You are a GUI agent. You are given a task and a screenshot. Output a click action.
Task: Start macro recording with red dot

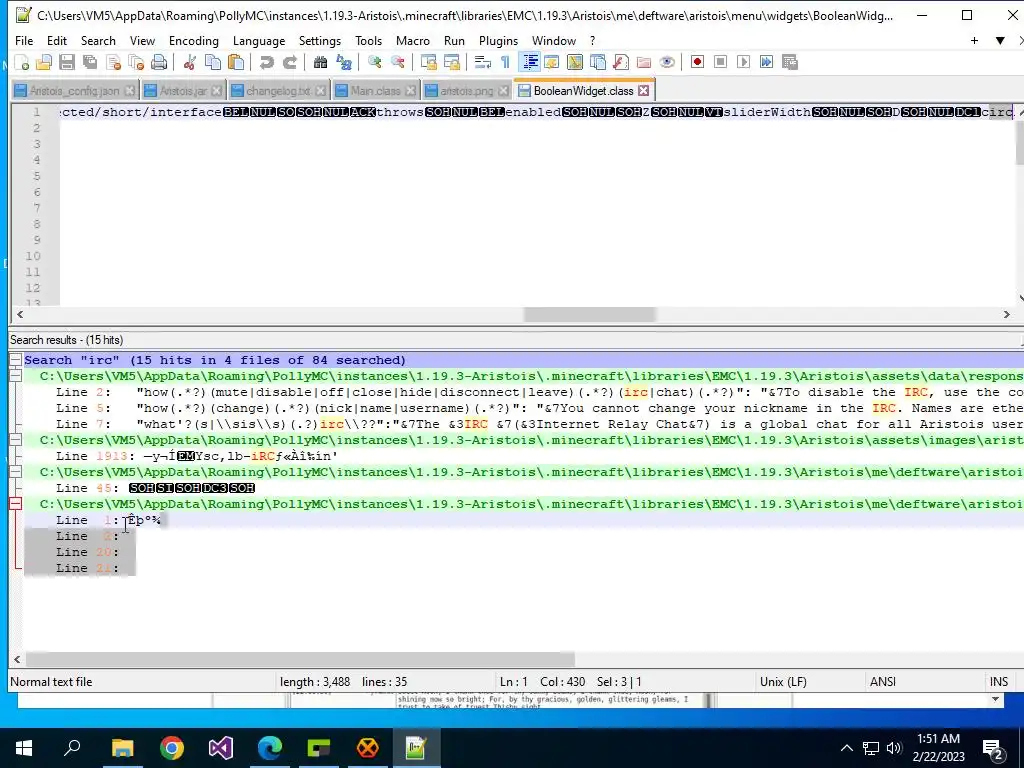point(697,63)
